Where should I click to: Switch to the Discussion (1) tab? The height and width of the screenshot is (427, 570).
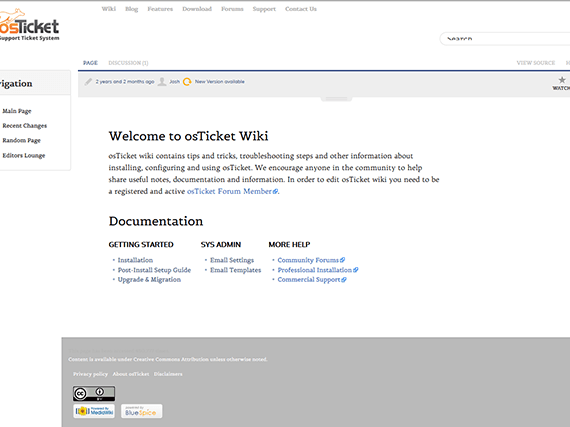[128, 63]
